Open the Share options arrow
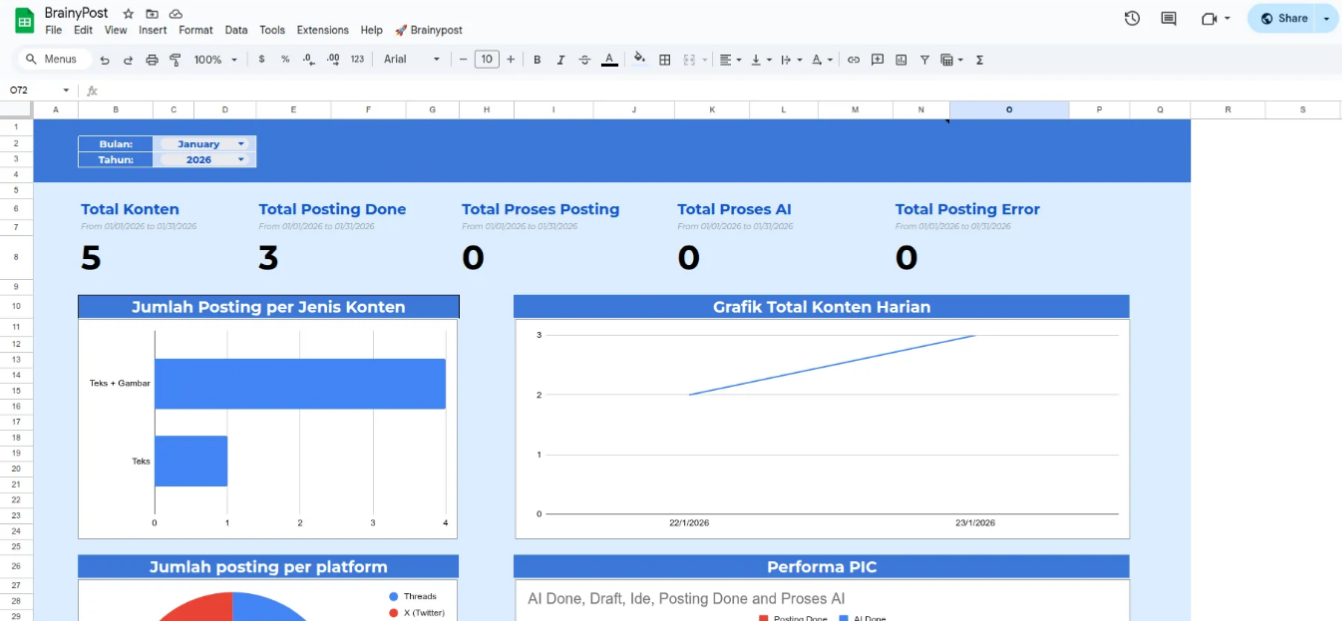This screenshot has height=621, width=1342. (x=1329, y=18)
